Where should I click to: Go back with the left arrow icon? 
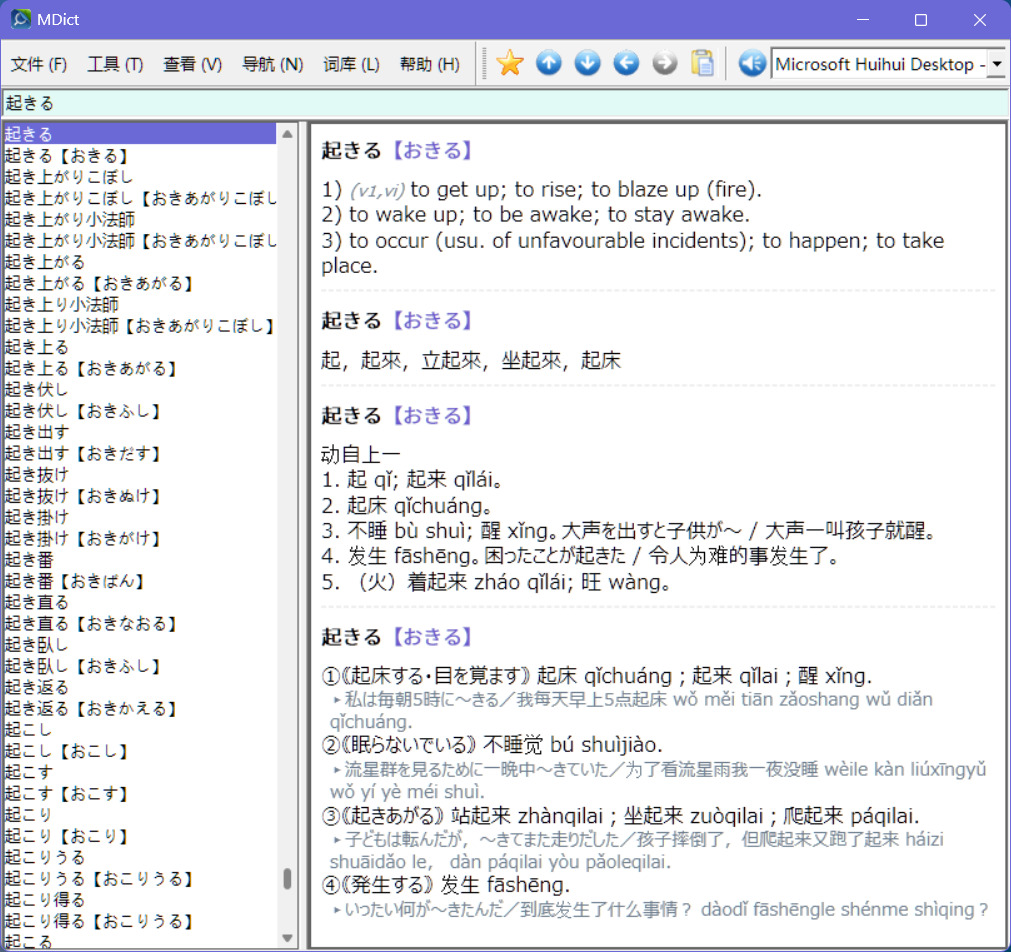[x=626, y=63]
